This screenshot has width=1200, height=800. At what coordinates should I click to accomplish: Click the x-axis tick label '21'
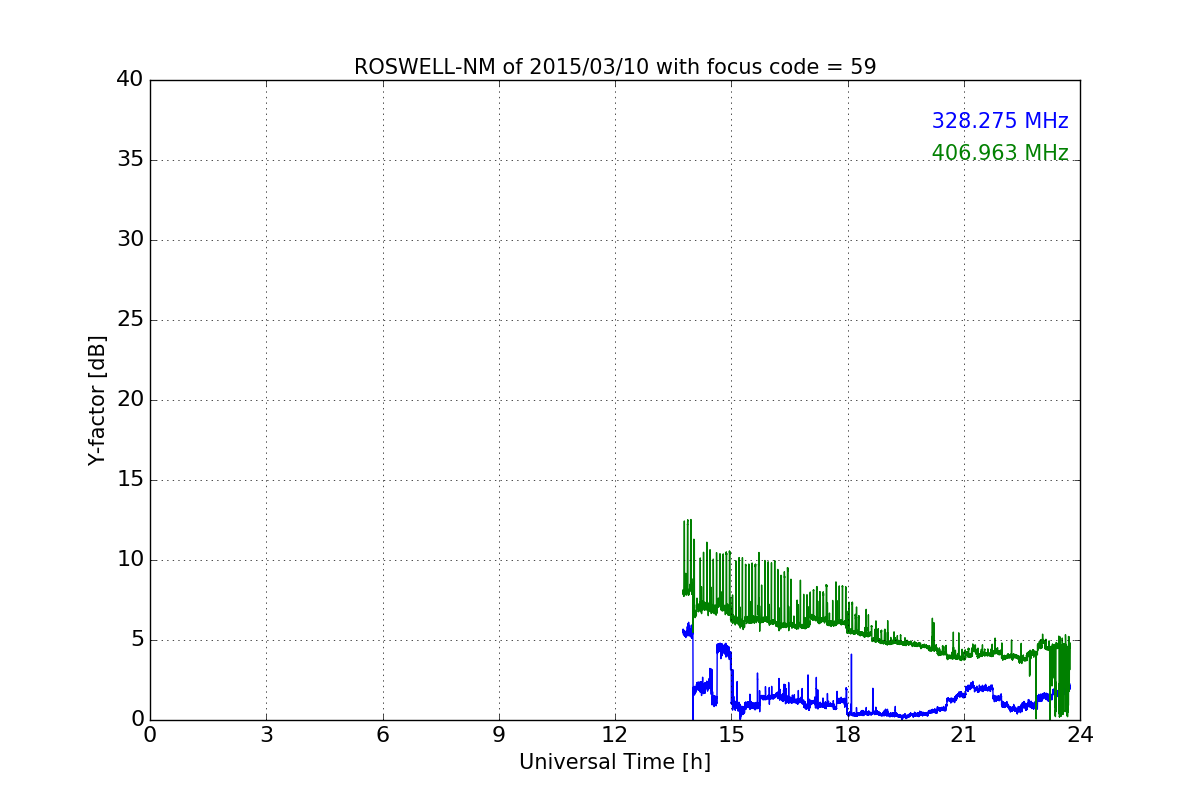(x=964, y=735)
